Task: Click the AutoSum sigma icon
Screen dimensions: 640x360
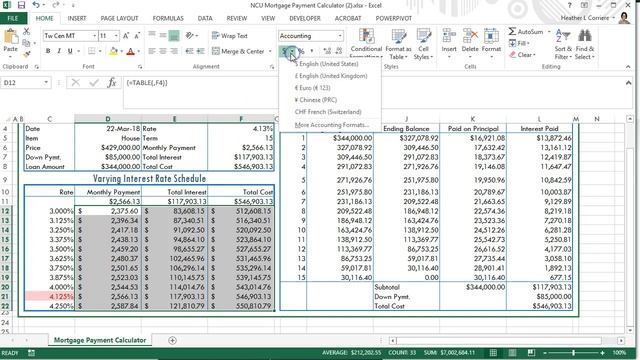Action: click(x=512, y=31)
